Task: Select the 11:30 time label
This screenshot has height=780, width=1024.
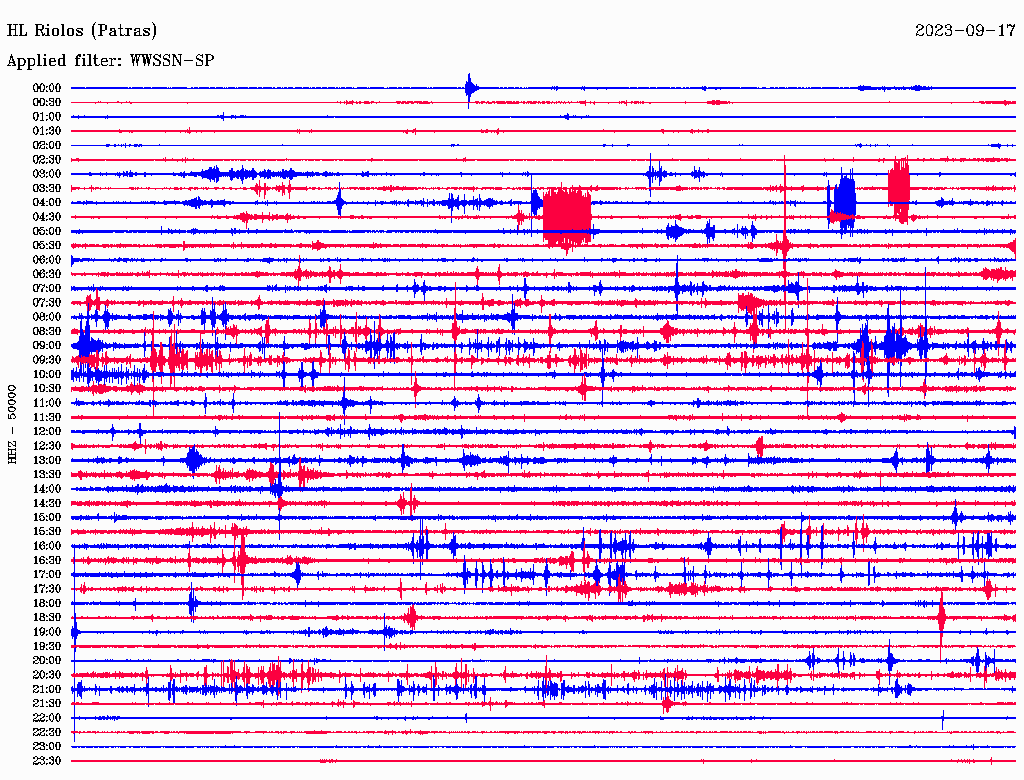Action: click(47, 417)
